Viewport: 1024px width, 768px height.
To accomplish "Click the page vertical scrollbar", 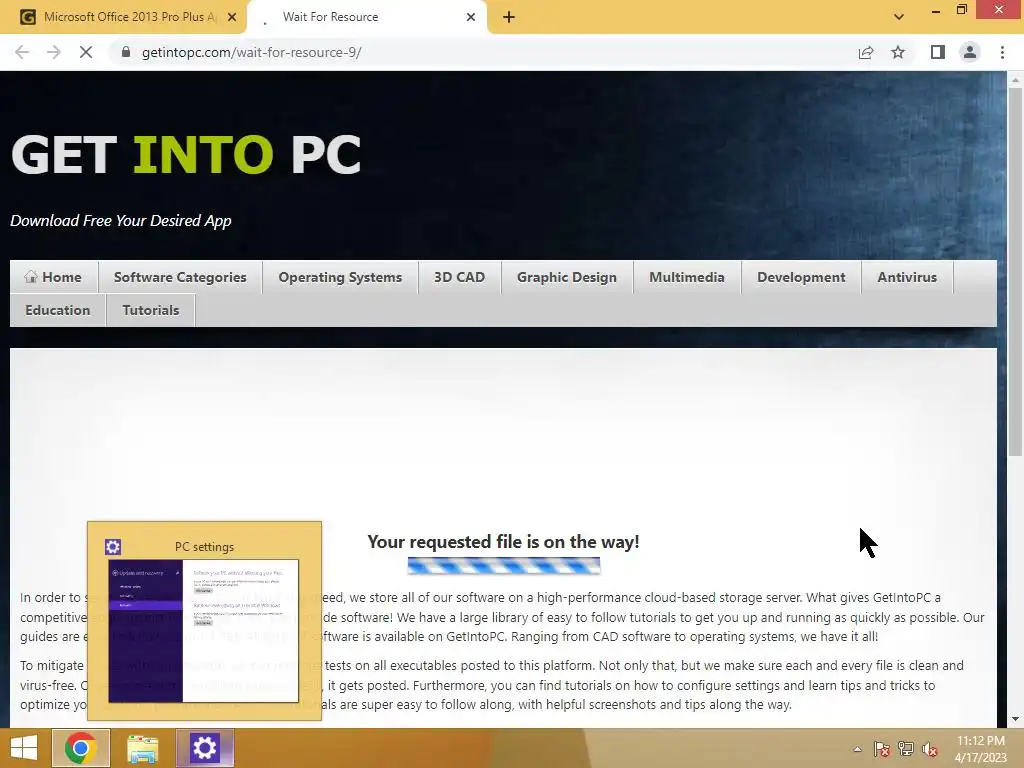I will (x=1015, y=272).
